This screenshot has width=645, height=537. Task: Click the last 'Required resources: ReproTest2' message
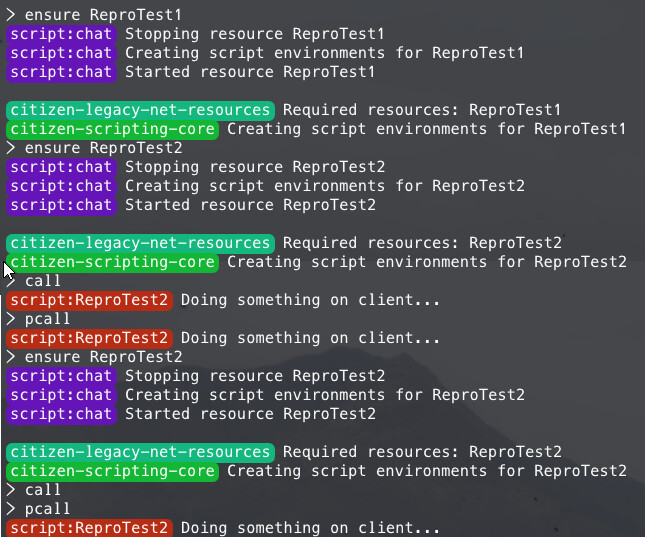422,452
